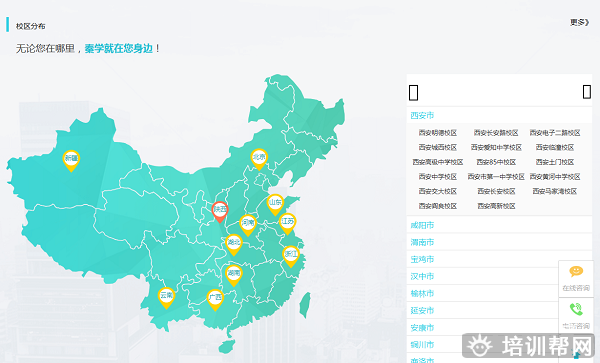Click the left arrow in campus panel
This screenshot has width=600, height=363.
(x=413, y=93)
